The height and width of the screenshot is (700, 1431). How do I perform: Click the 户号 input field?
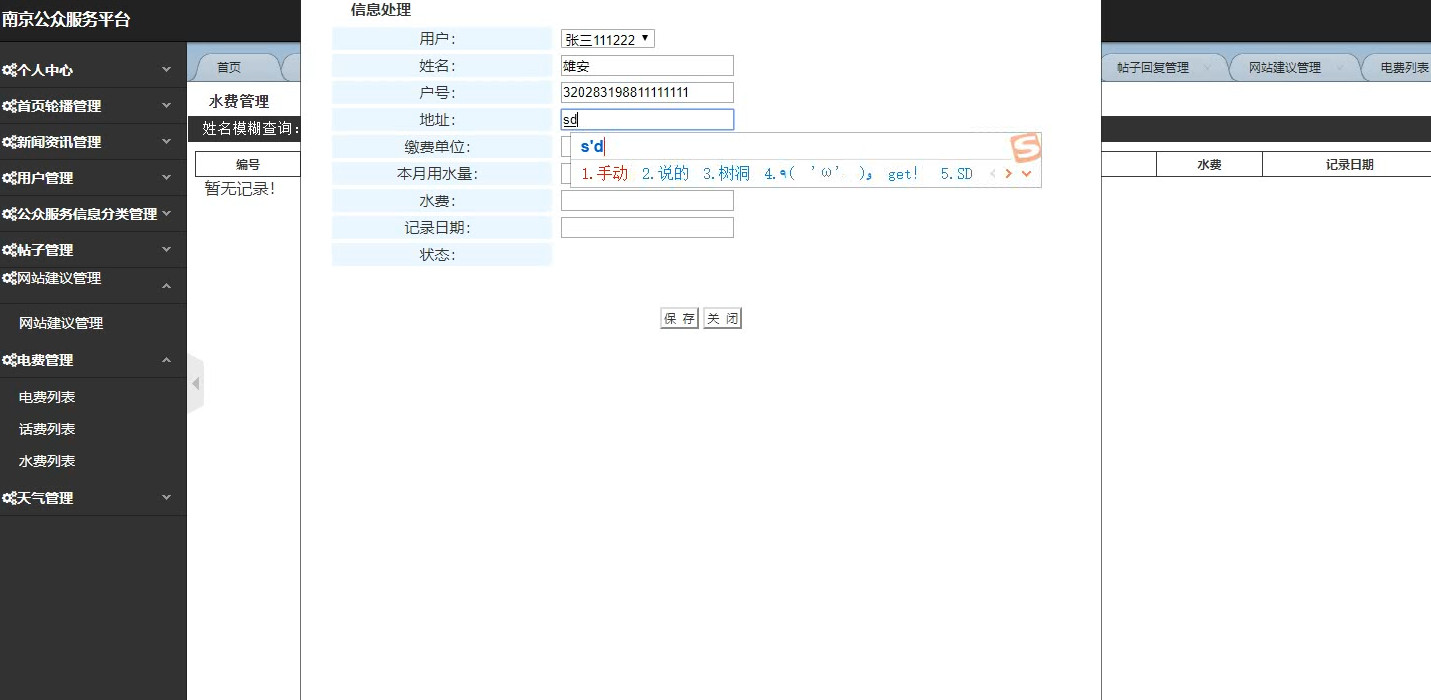(647, 93)
